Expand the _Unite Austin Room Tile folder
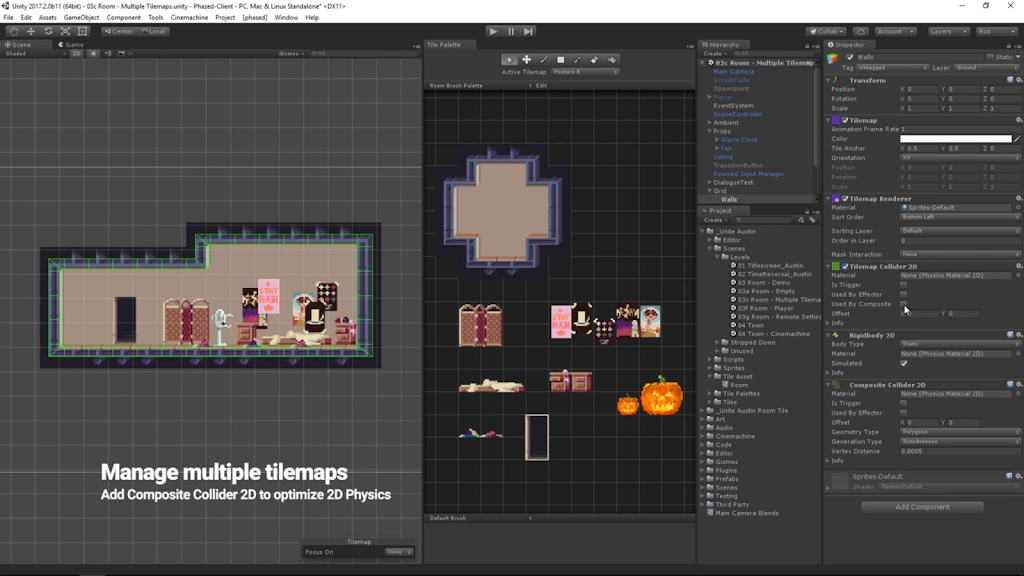Screen dimensions: 1024x576 pos(704,411)
